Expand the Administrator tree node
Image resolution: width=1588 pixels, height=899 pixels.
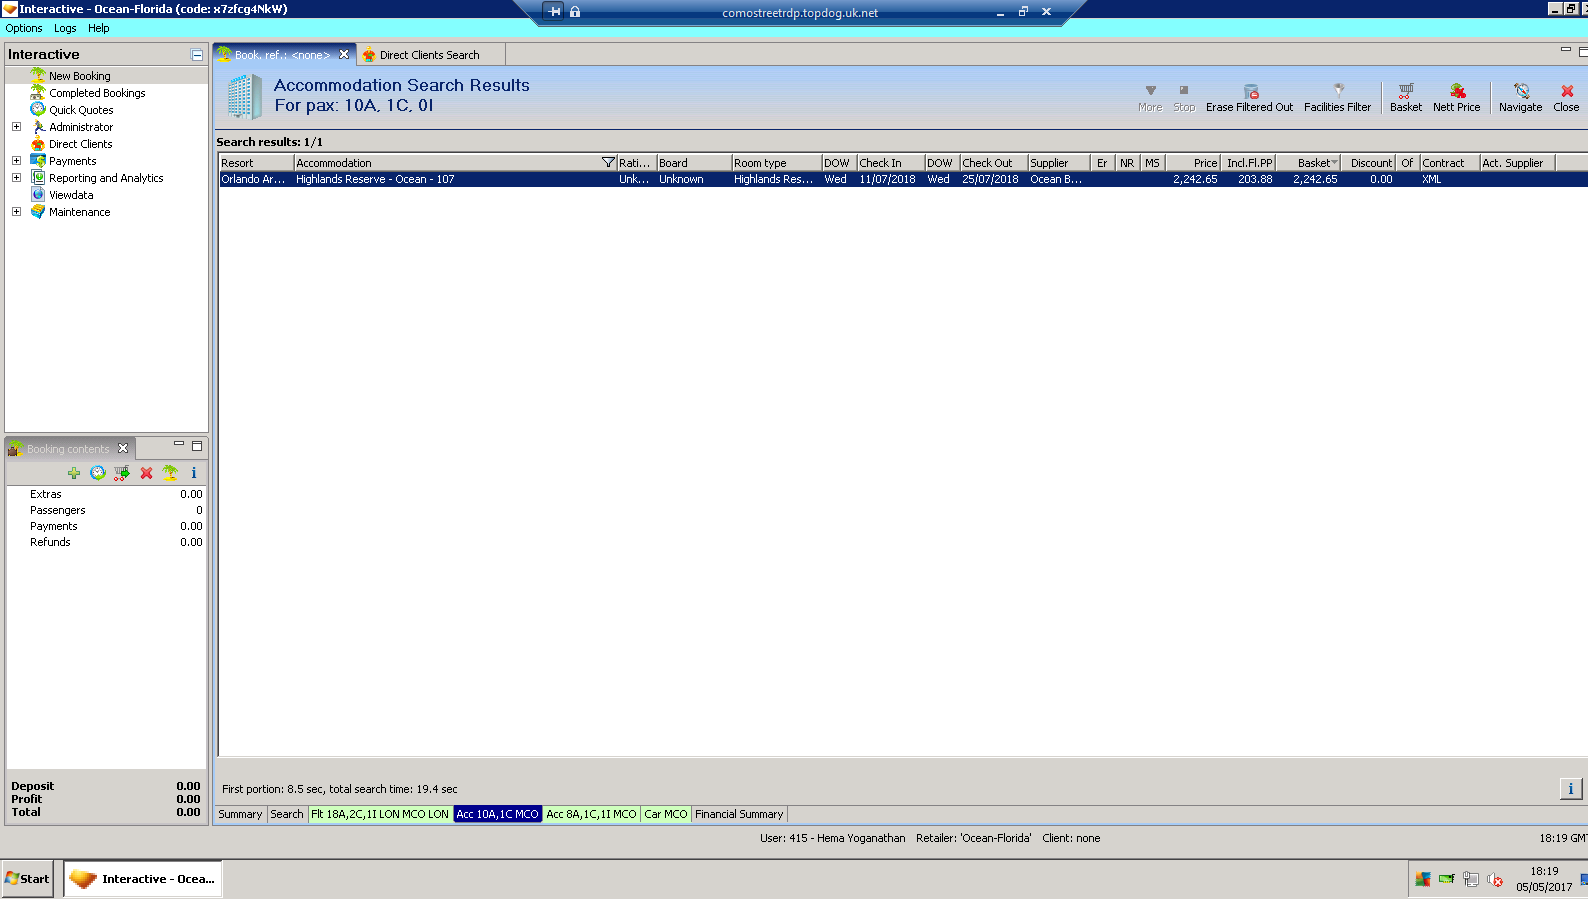click(16, 127)
